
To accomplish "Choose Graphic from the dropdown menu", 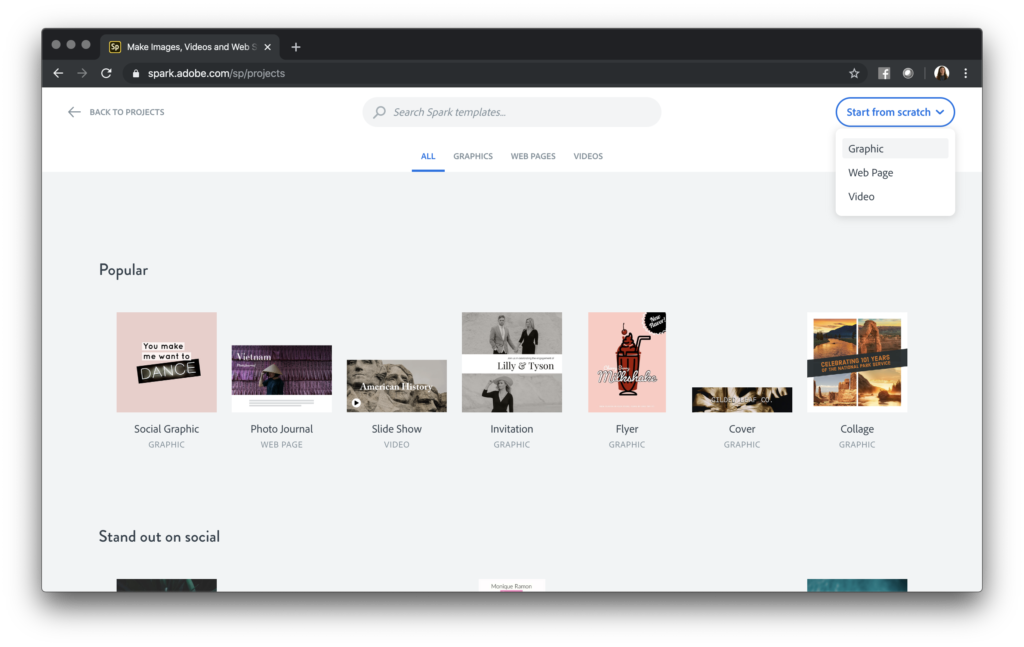I will [x=866, y=149].
